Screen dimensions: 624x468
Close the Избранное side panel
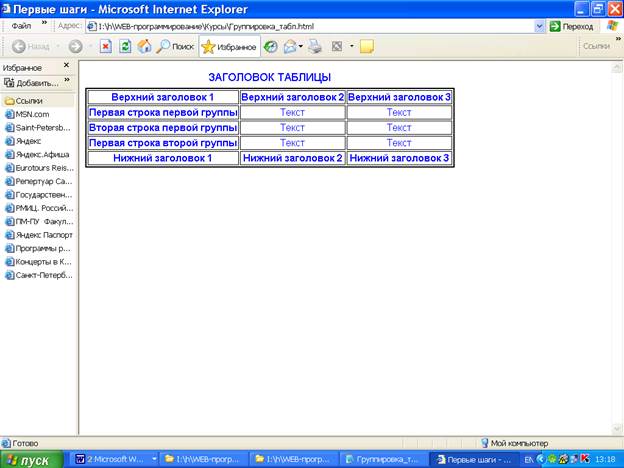[x=66, y=65]
